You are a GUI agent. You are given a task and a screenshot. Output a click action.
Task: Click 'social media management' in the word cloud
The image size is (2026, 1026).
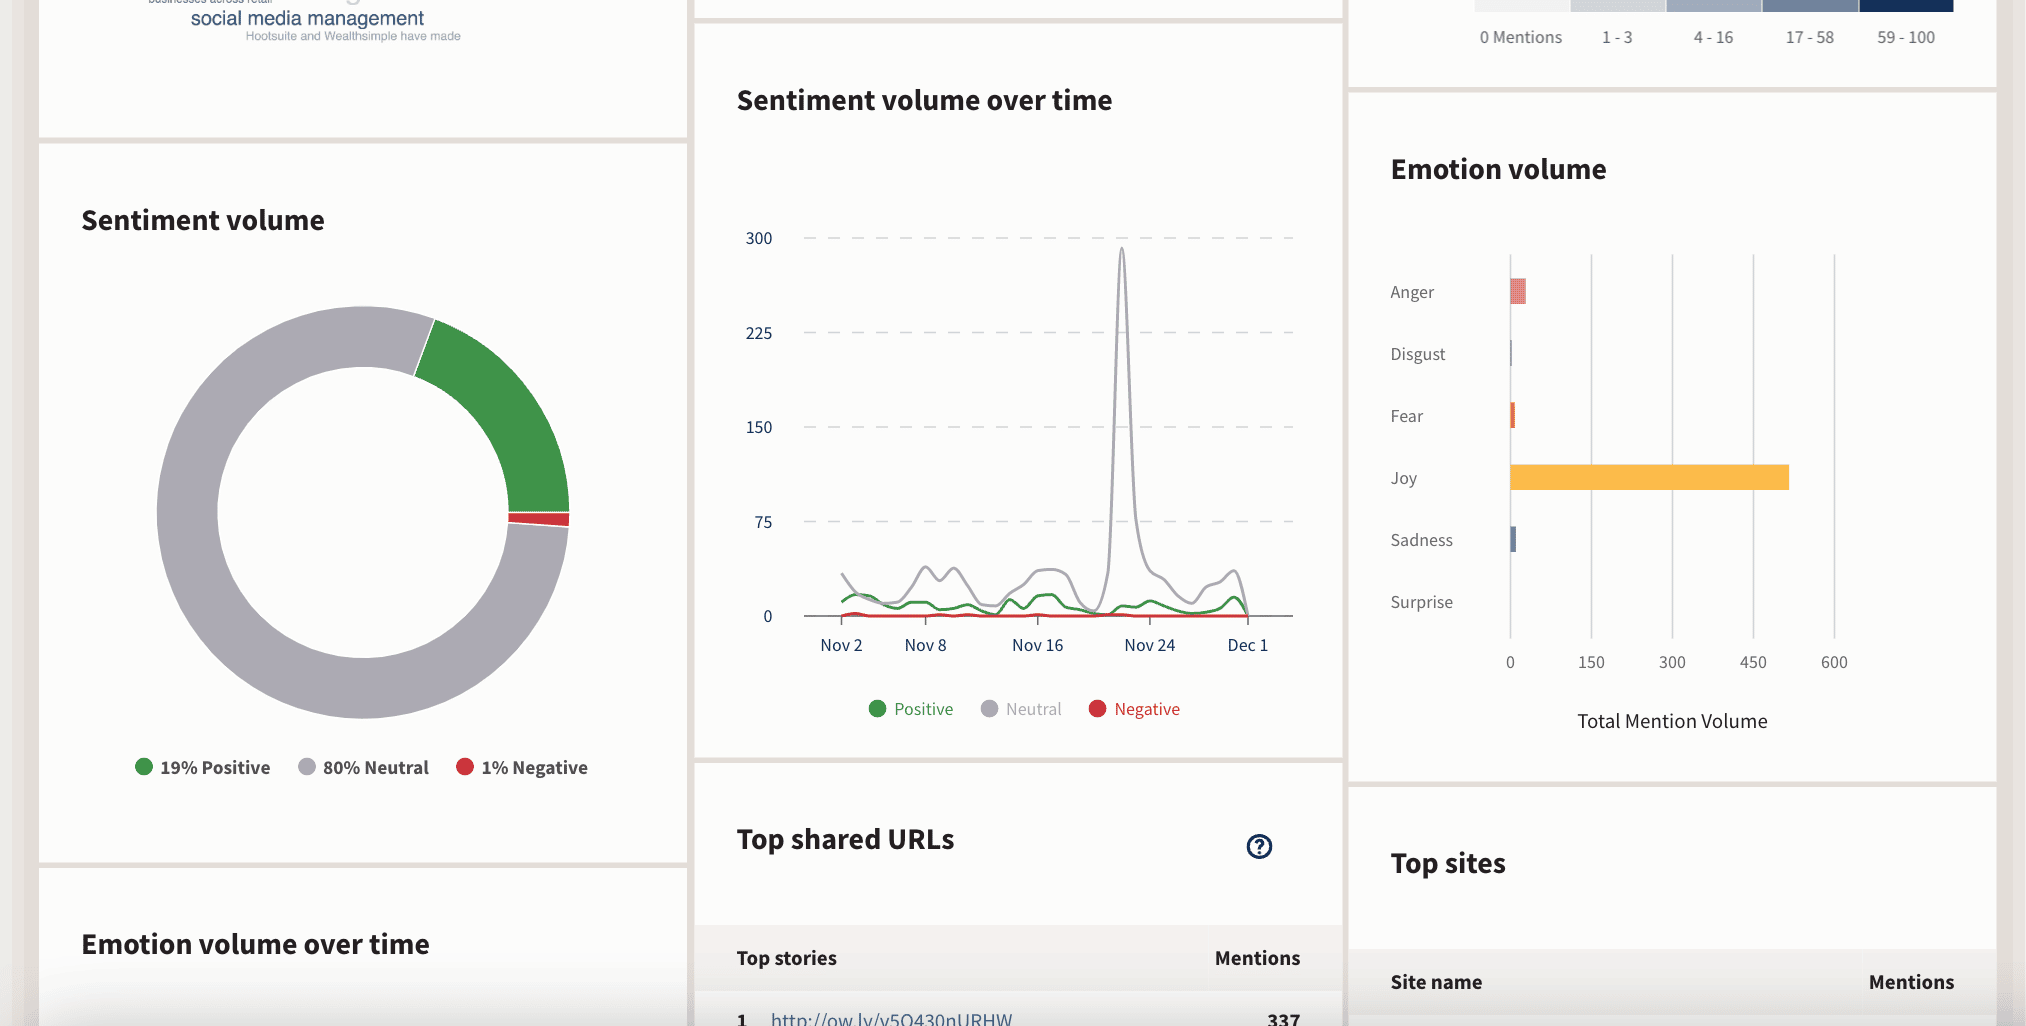[x=306, y=18]
